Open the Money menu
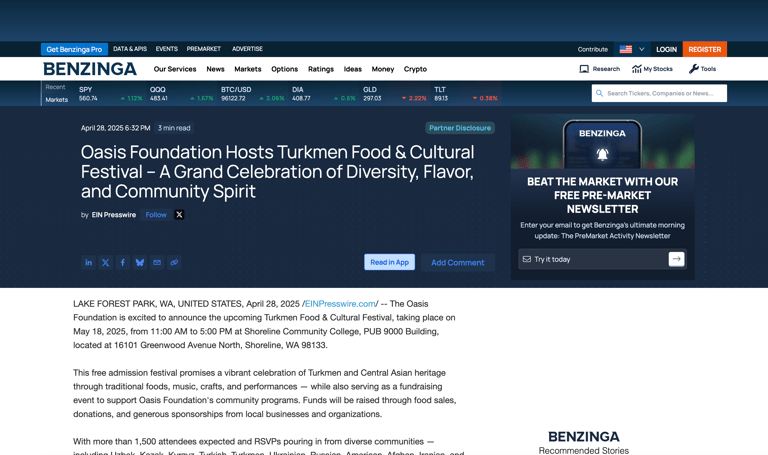This screenshot has height=455, width=768. click(383, 69)
